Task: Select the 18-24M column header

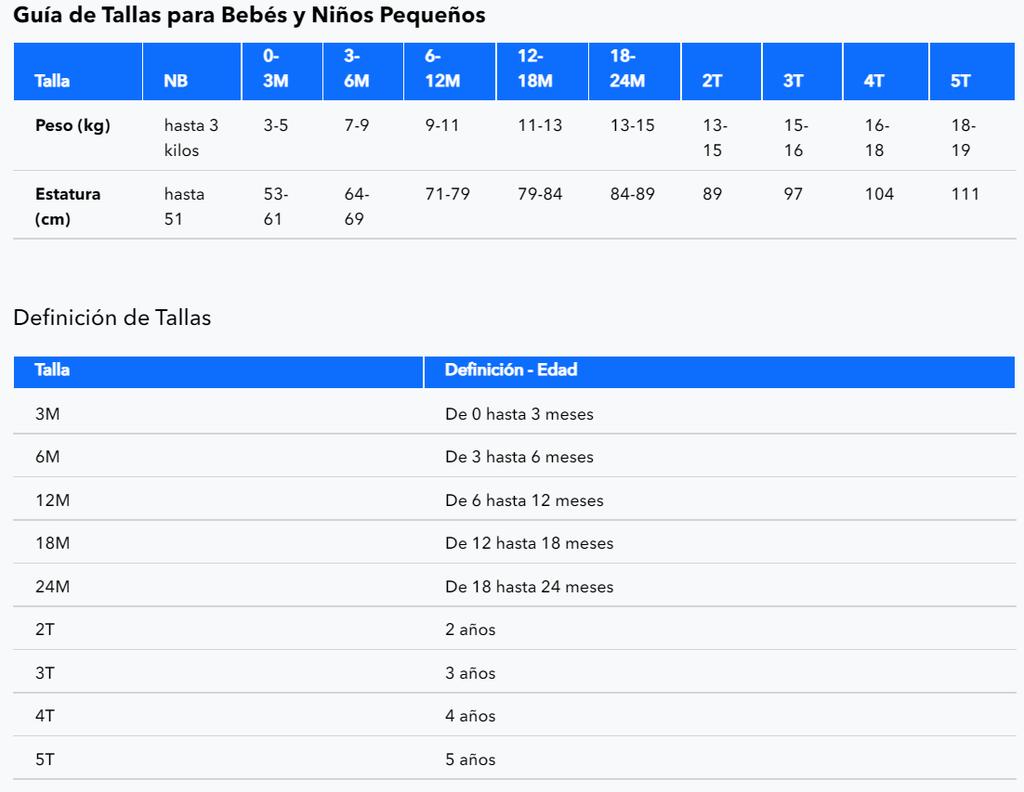Action: tap(627, 69)
